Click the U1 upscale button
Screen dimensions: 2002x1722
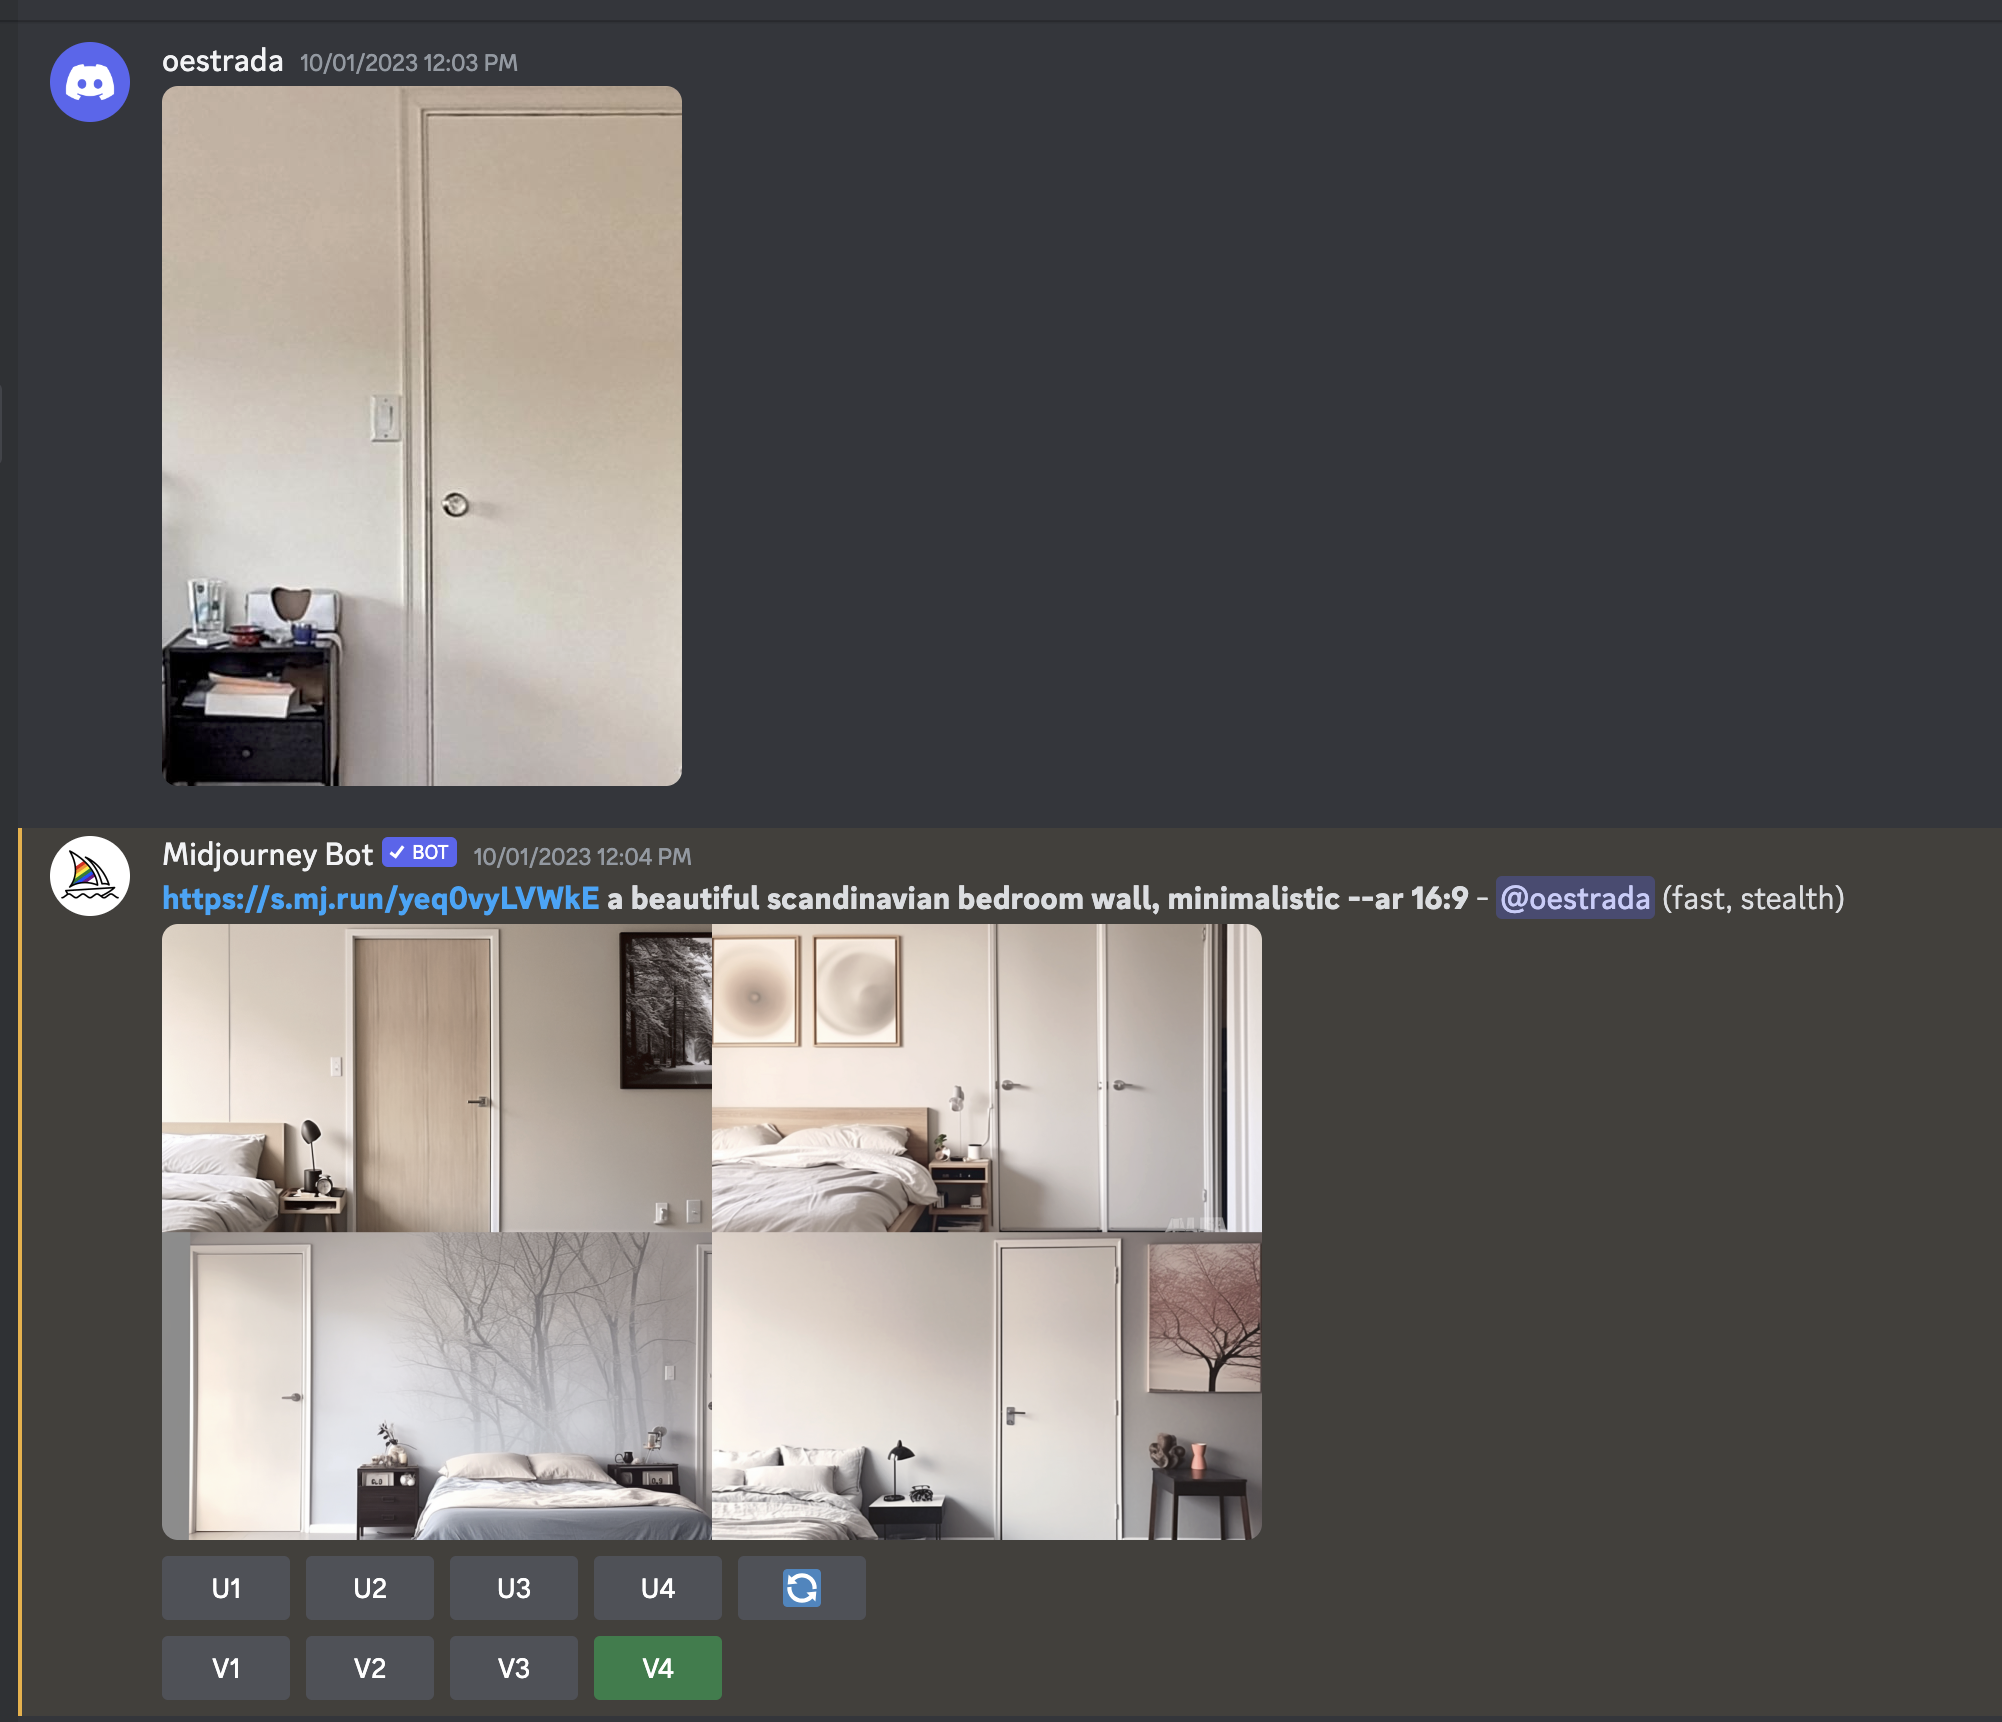[225, 1588]
